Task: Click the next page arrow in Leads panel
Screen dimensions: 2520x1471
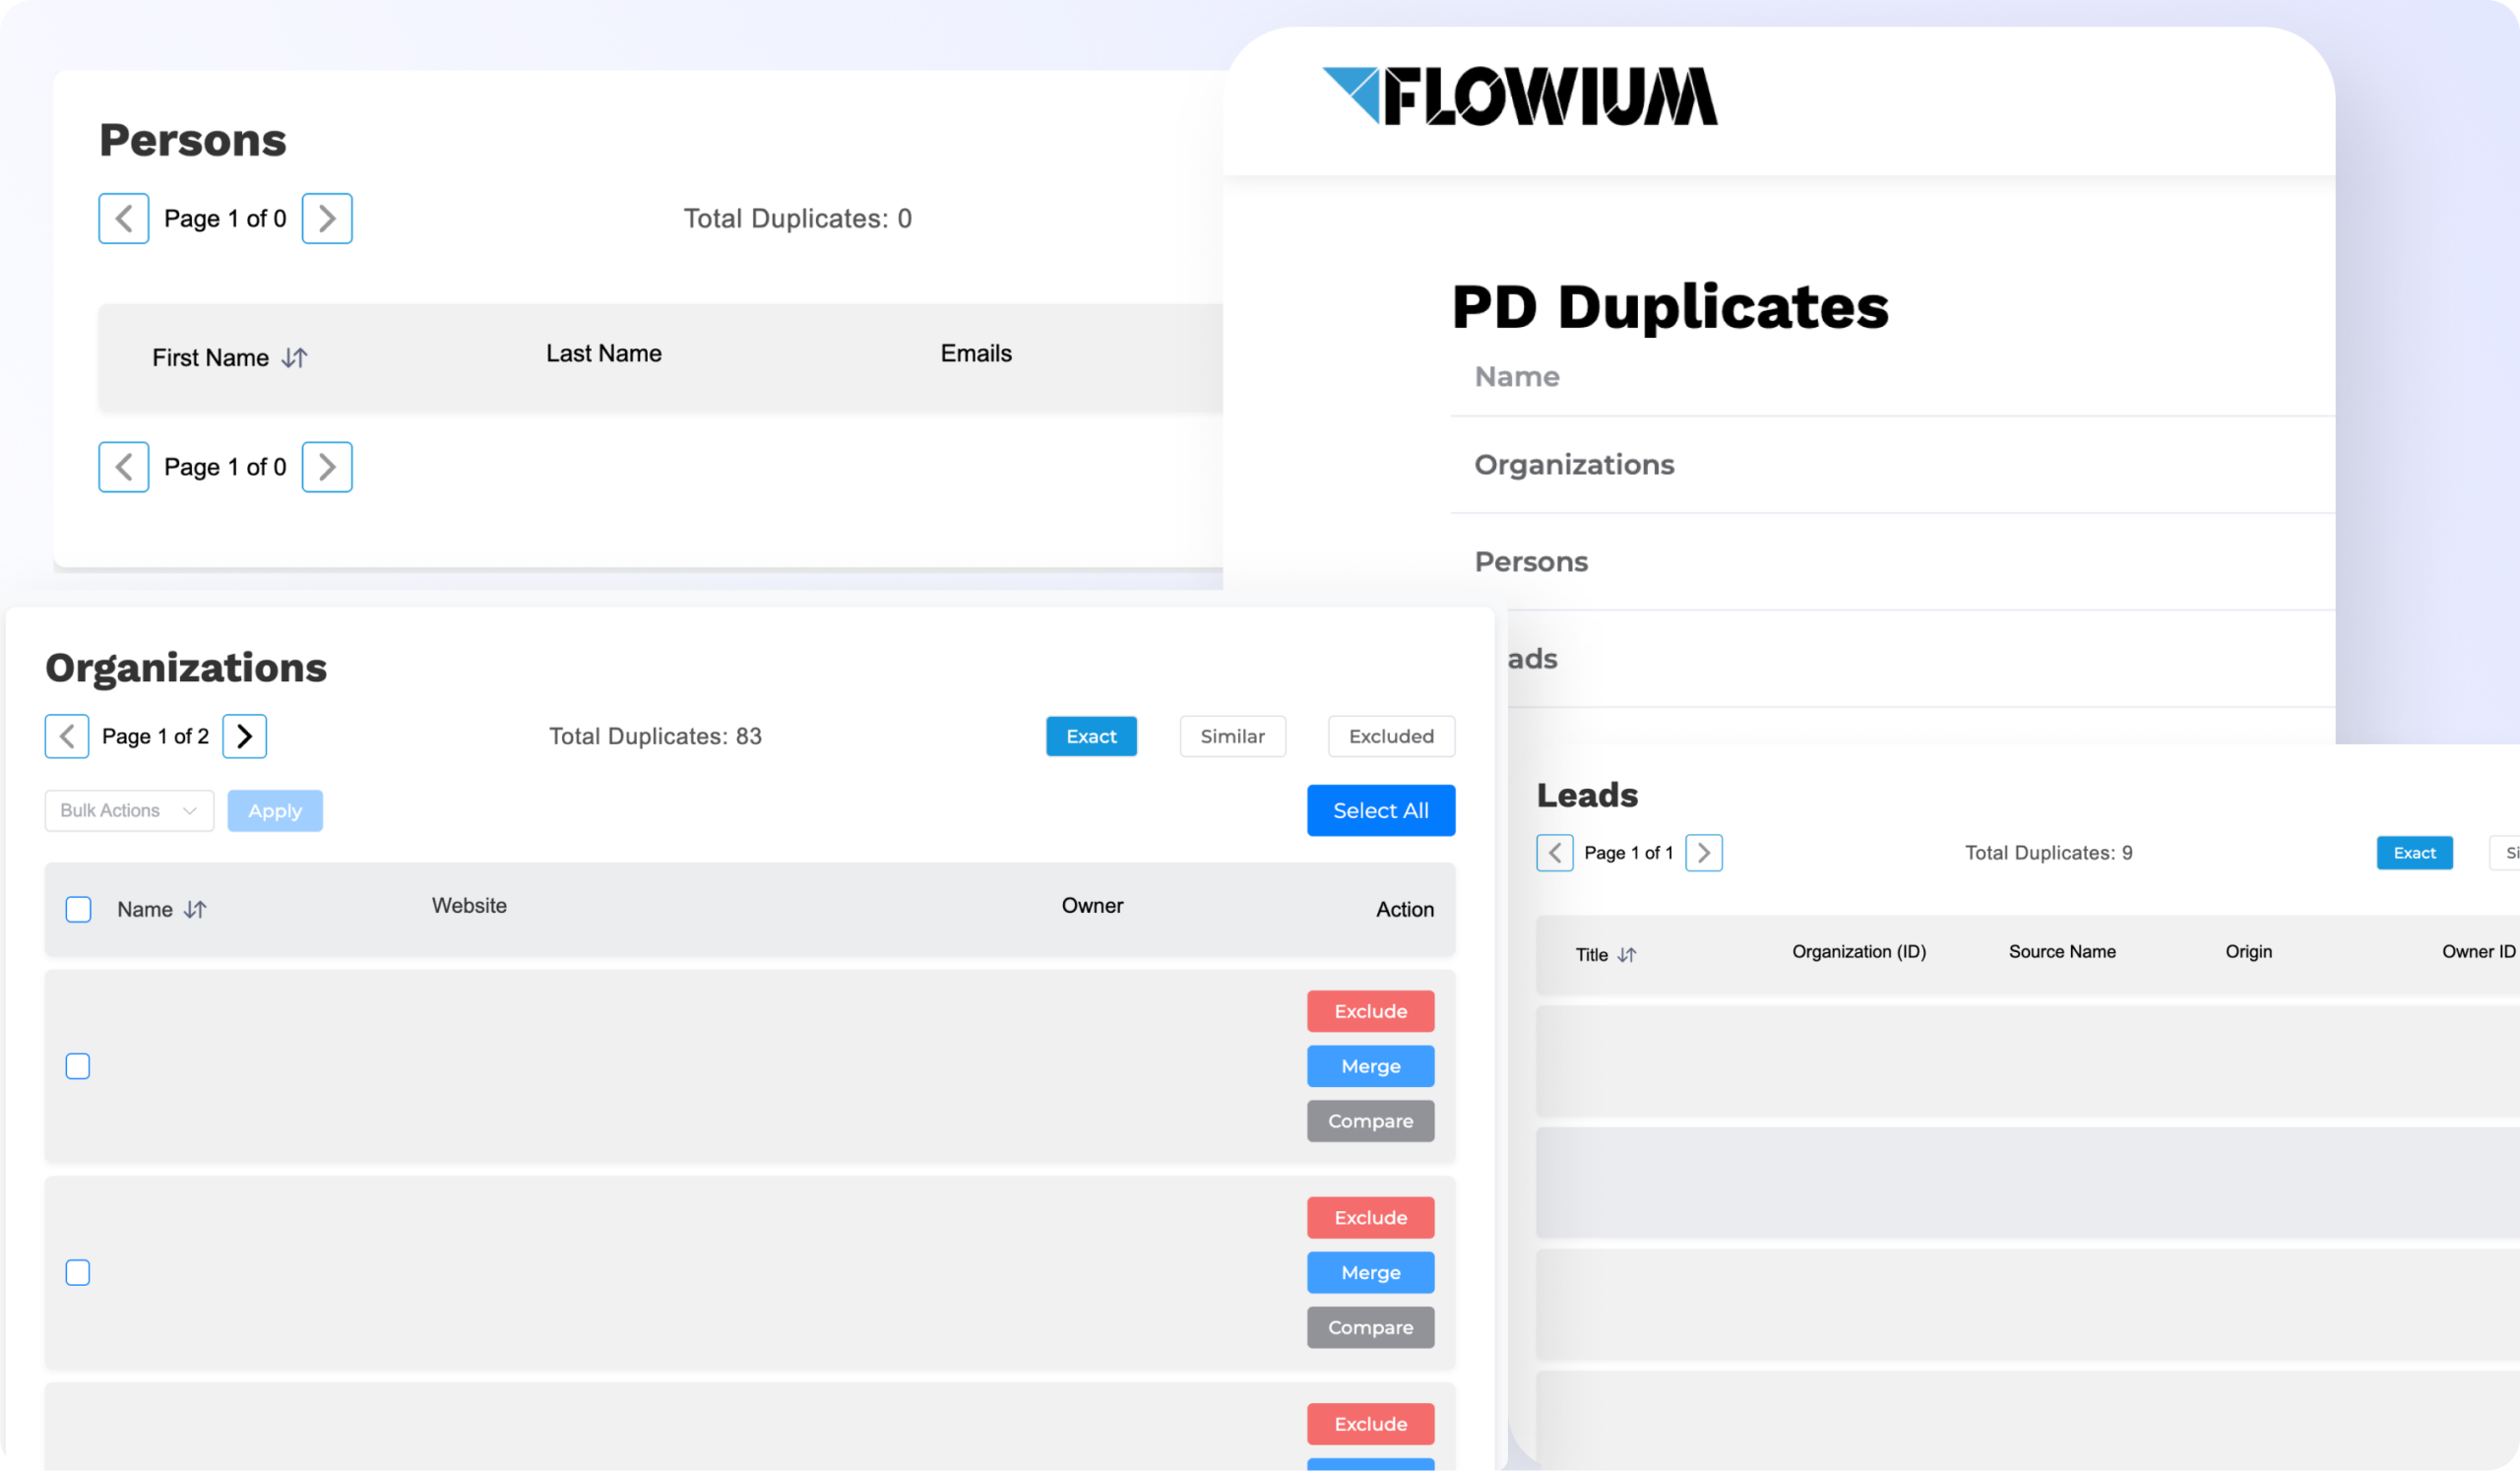Action: point(1703,853)
